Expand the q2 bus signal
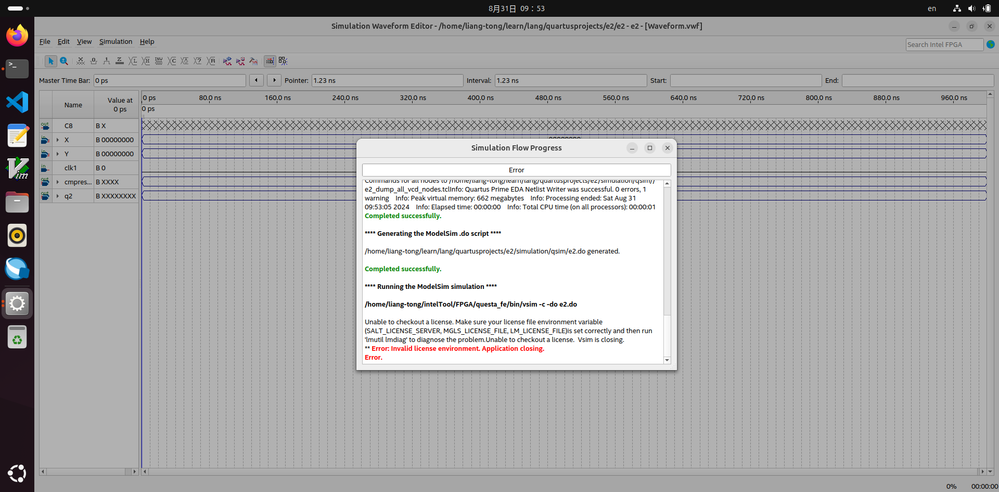The image size is (999, 492). pos(57,196)
